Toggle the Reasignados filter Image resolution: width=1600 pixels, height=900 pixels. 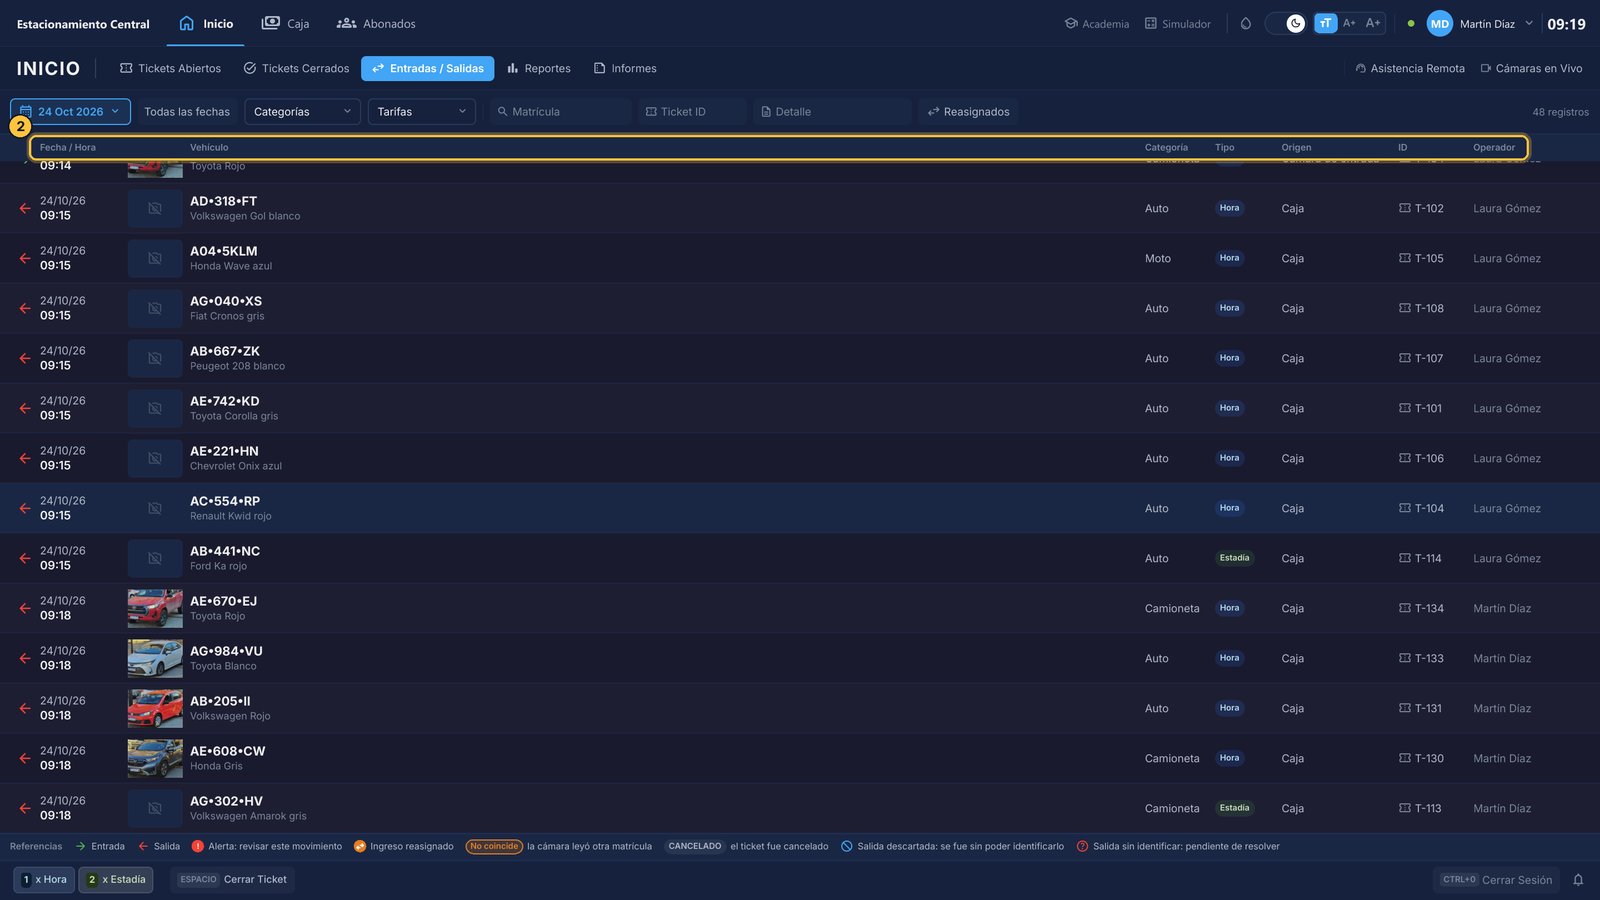point(969,111)
